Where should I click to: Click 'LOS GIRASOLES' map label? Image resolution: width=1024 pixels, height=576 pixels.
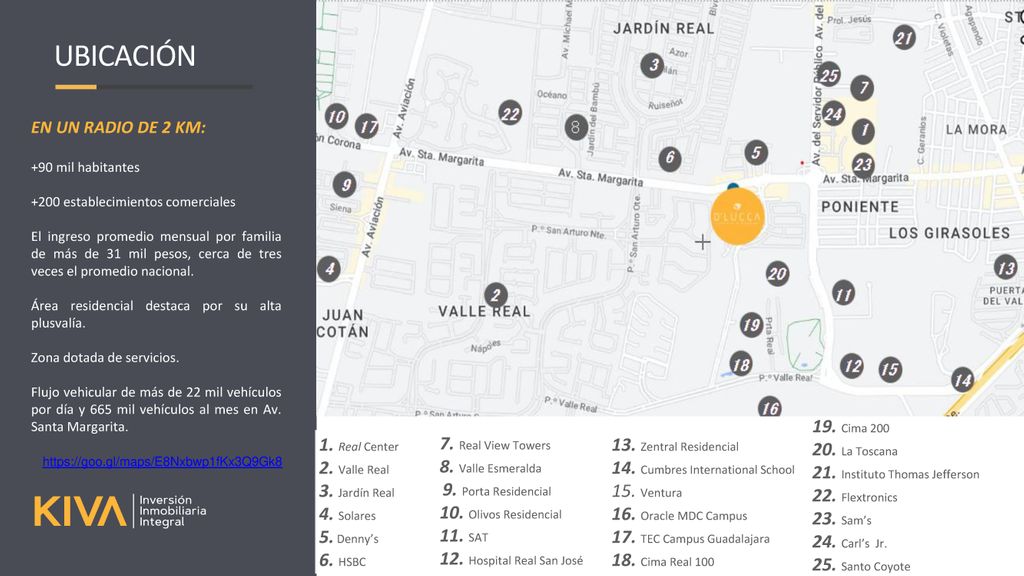(x=949, y=233)
